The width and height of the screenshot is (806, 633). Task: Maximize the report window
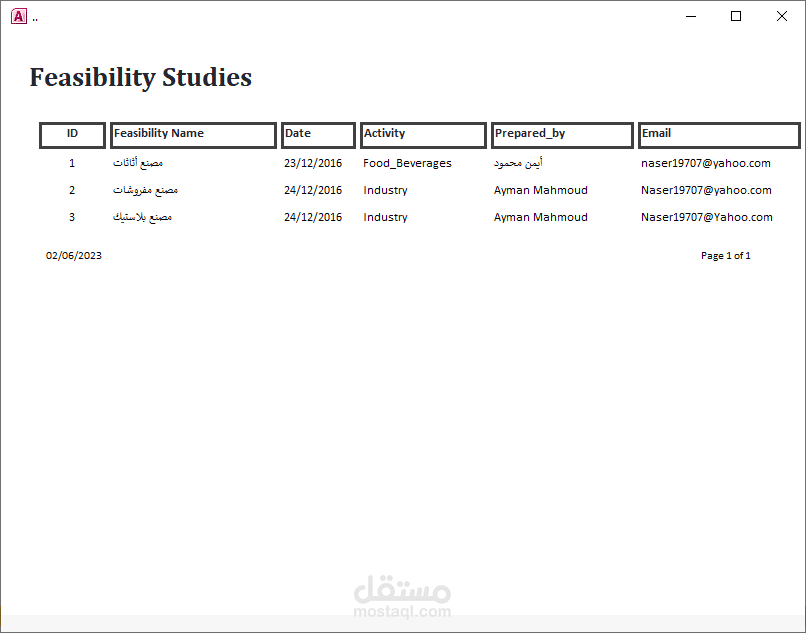click(x=736, y=16)
